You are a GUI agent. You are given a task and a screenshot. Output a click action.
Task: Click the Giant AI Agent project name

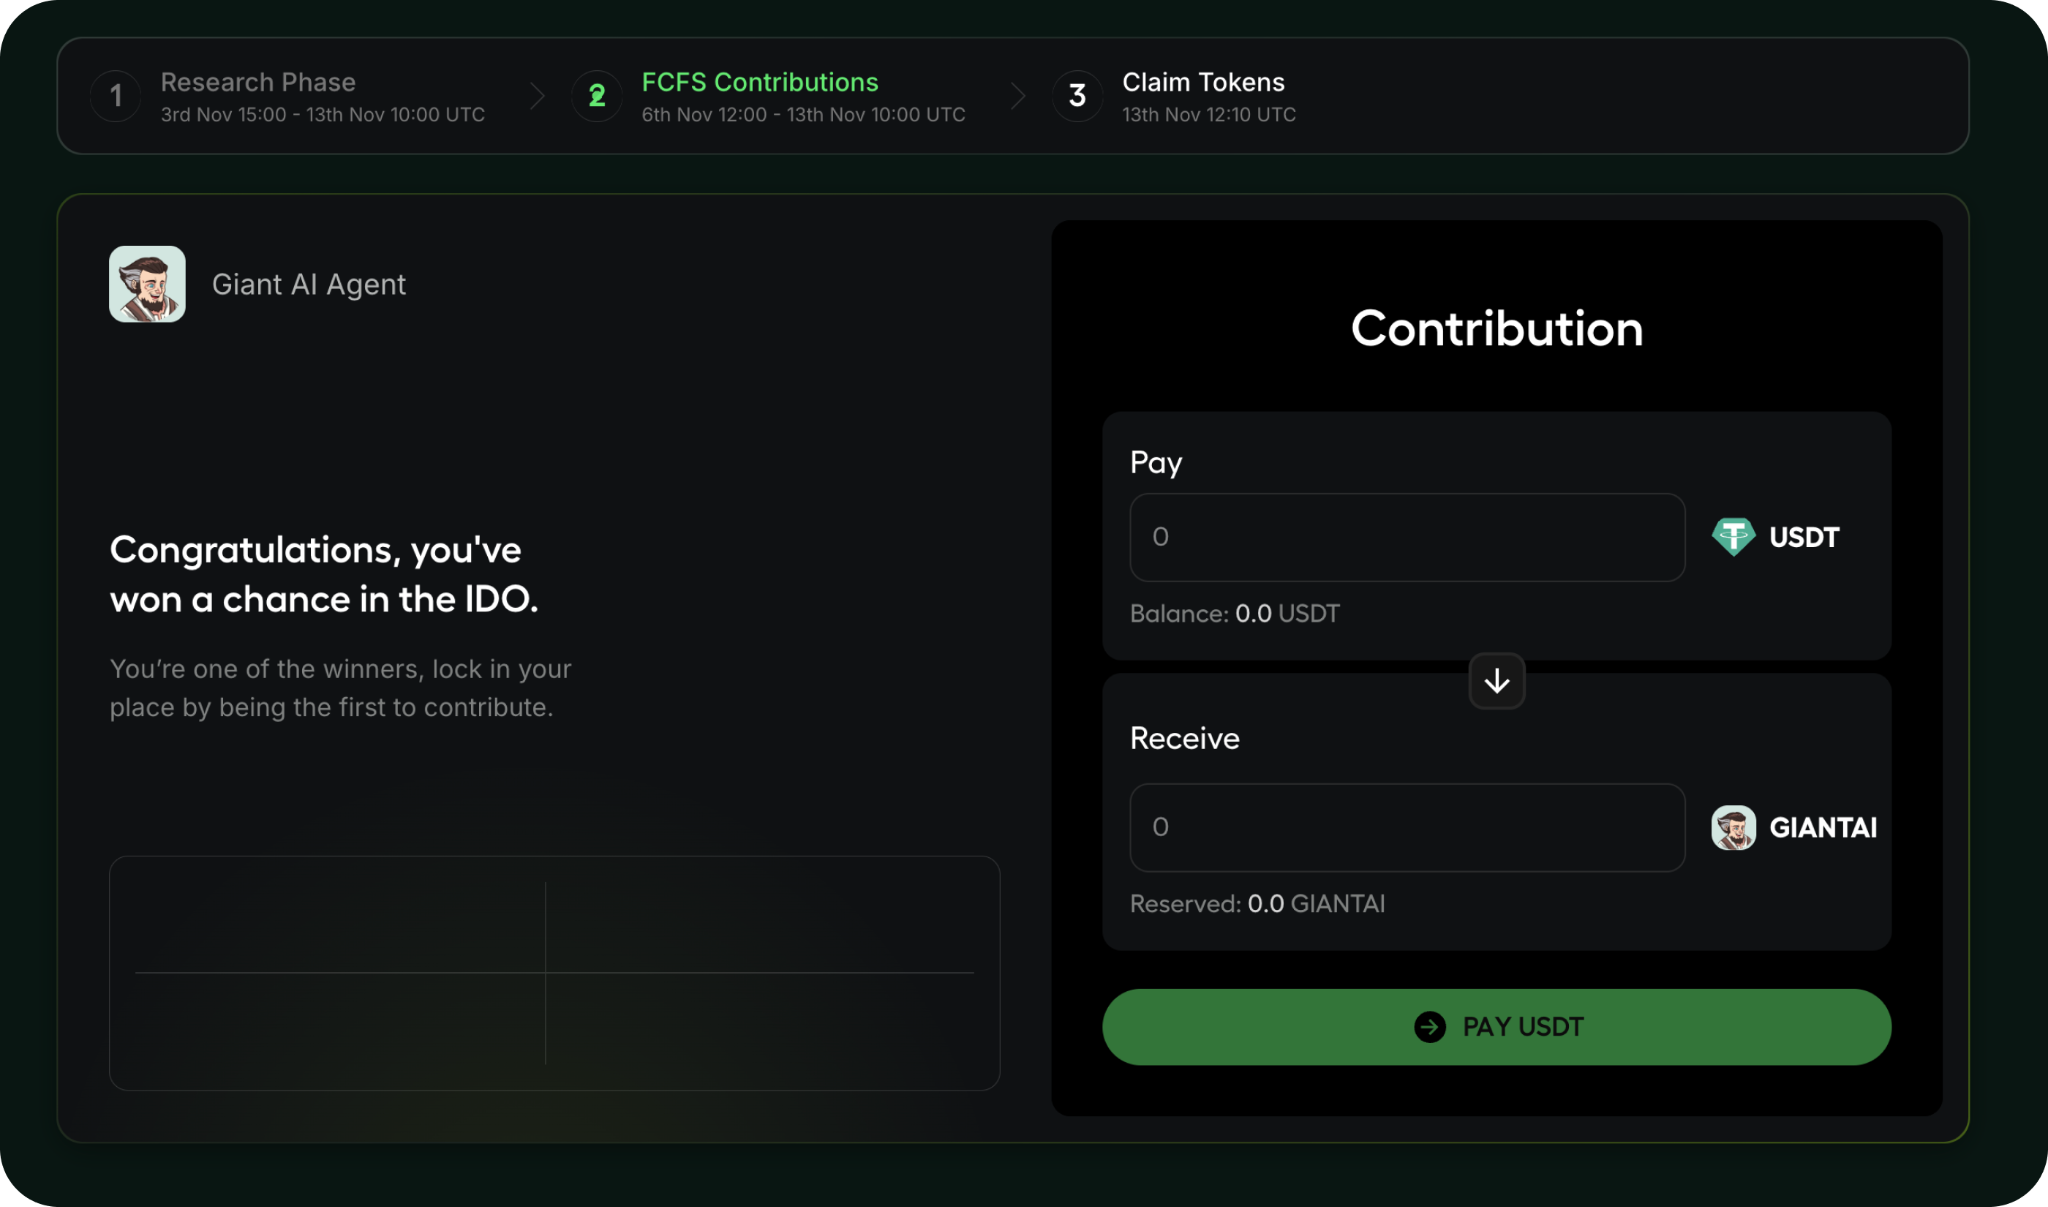point(309,285)
